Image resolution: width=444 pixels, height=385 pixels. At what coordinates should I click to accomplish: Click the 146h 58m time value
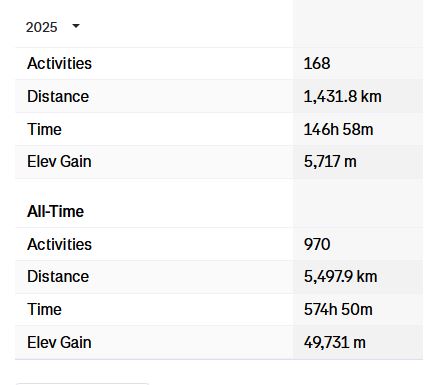coord(338,129)
